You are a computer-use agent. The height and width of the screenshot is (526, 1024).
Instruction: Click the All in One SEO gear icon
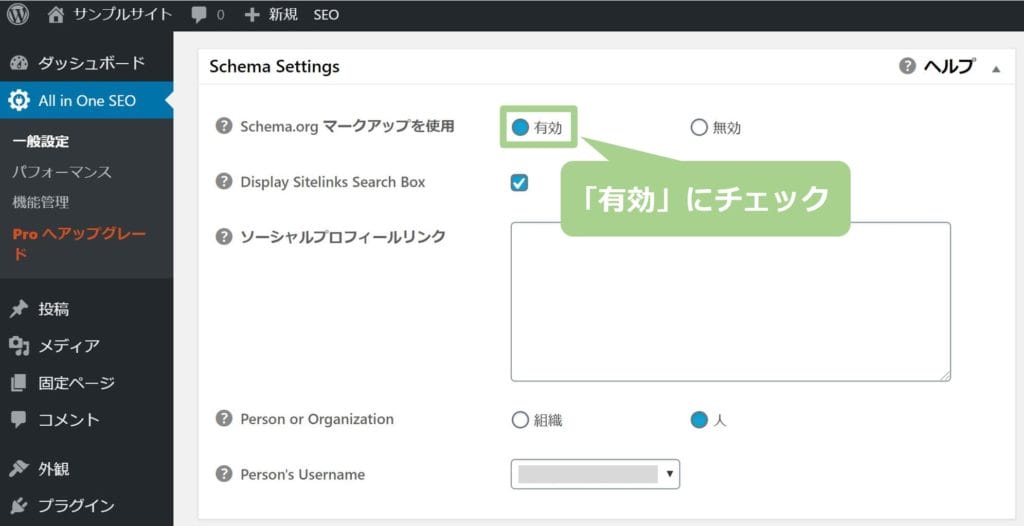coord(19,101)
